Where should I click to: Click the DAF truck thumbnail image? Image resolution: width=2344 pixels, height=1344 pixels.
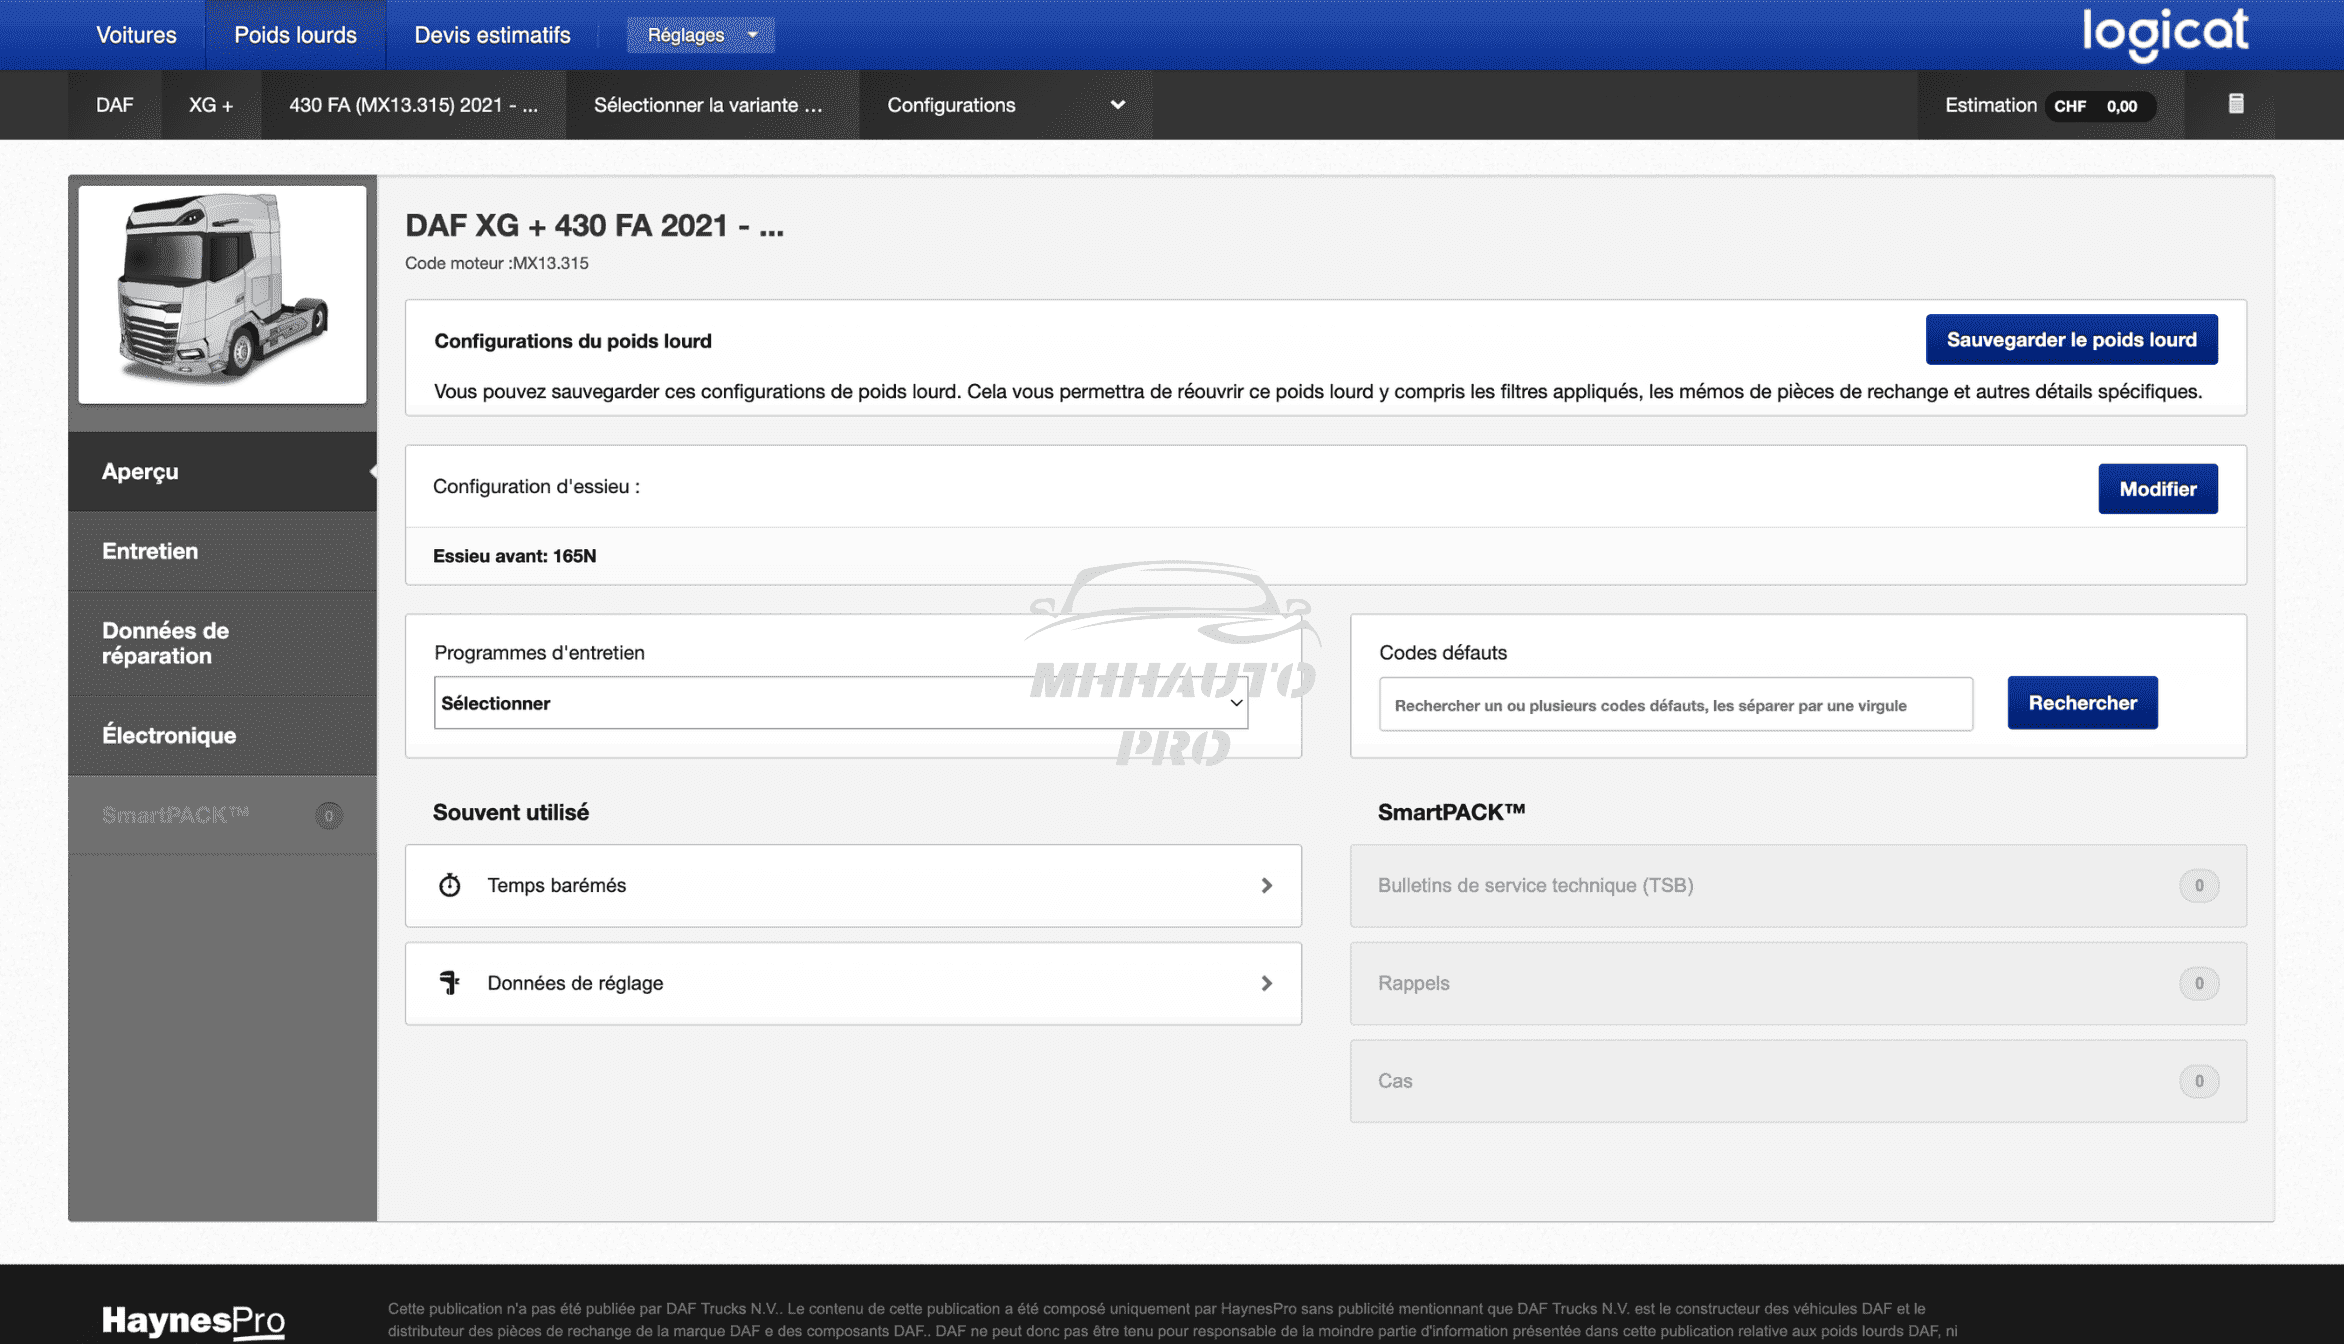[x=222, y=294]
